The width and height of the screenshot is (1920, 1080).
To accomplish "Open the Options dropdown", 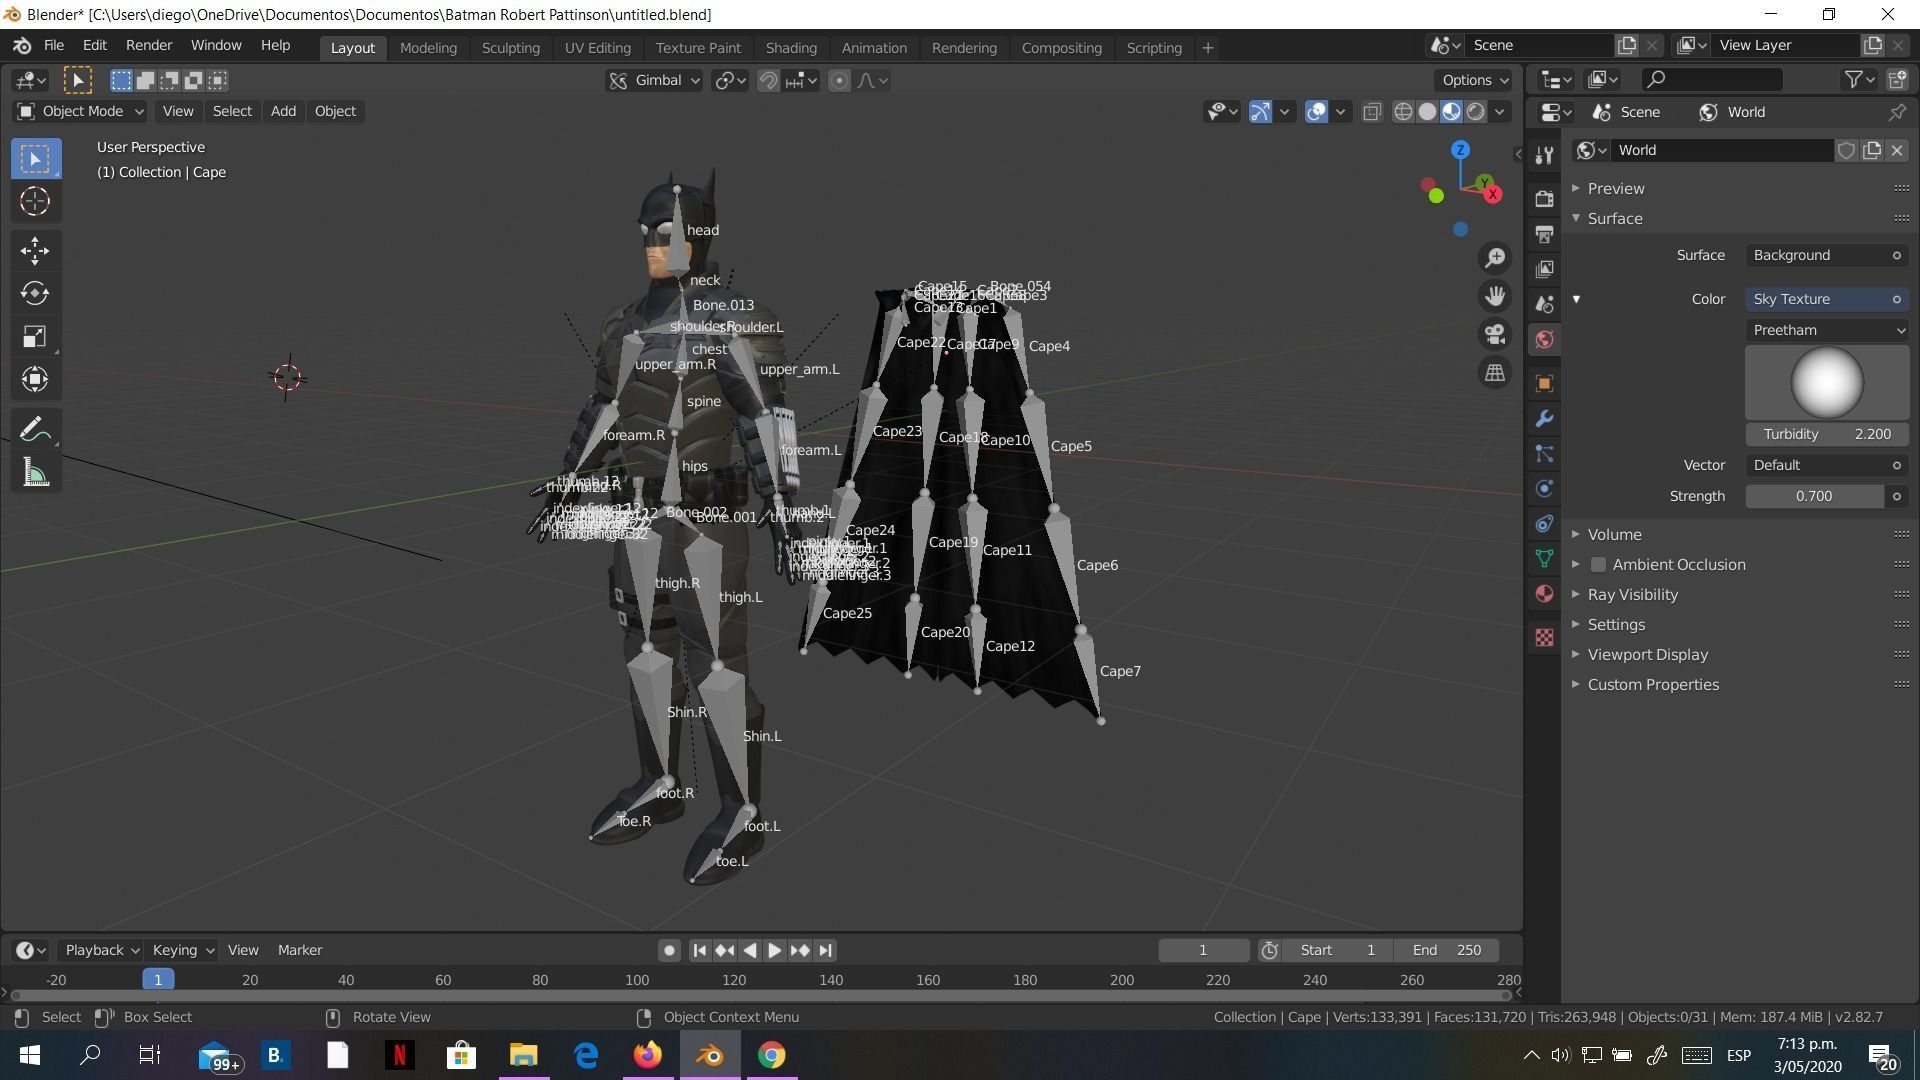I will 1474,80.
